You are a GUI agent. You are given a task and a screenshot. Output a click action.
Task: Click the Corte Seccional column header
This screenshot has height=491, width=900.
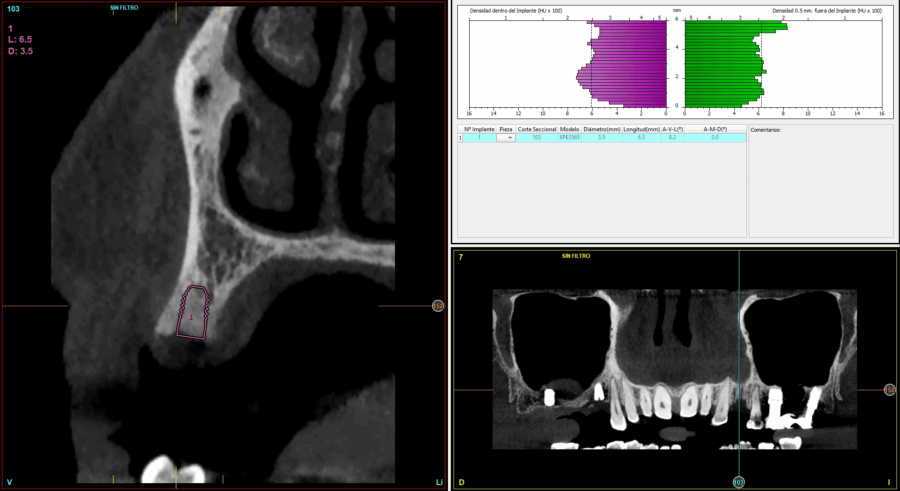pyautogui.click(x=537, y=129)
